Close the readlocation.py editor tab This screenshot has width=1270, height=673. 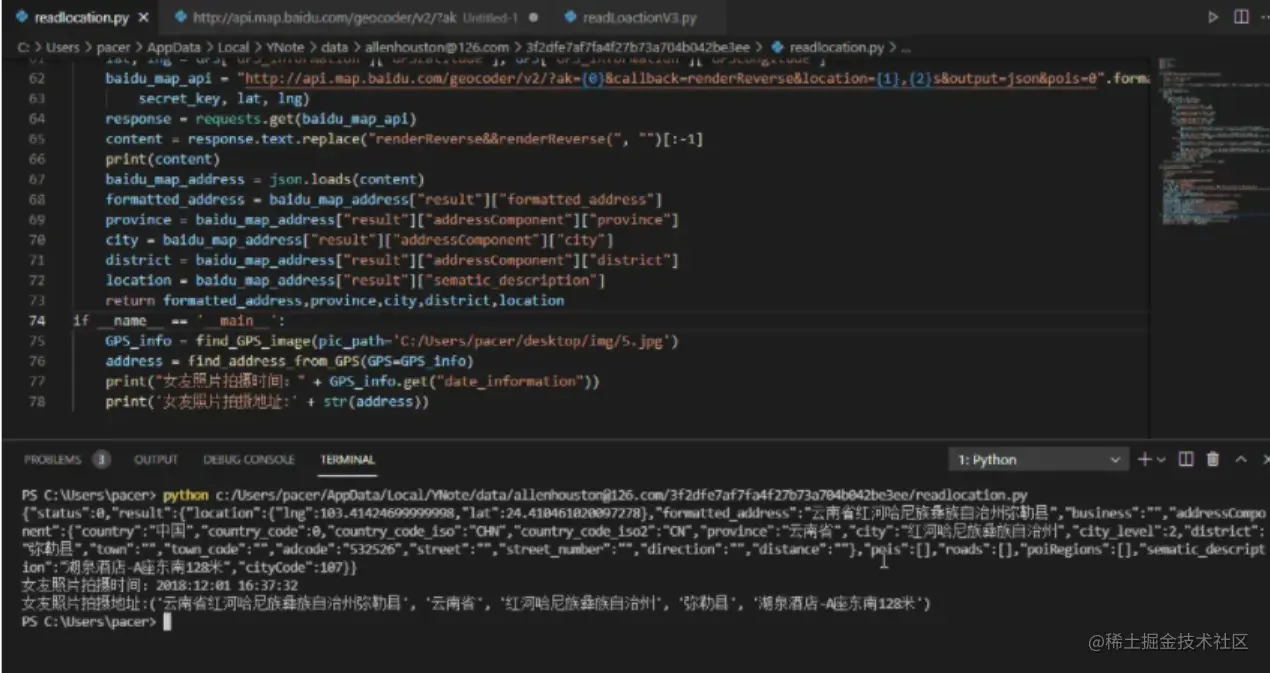(144, 18)
